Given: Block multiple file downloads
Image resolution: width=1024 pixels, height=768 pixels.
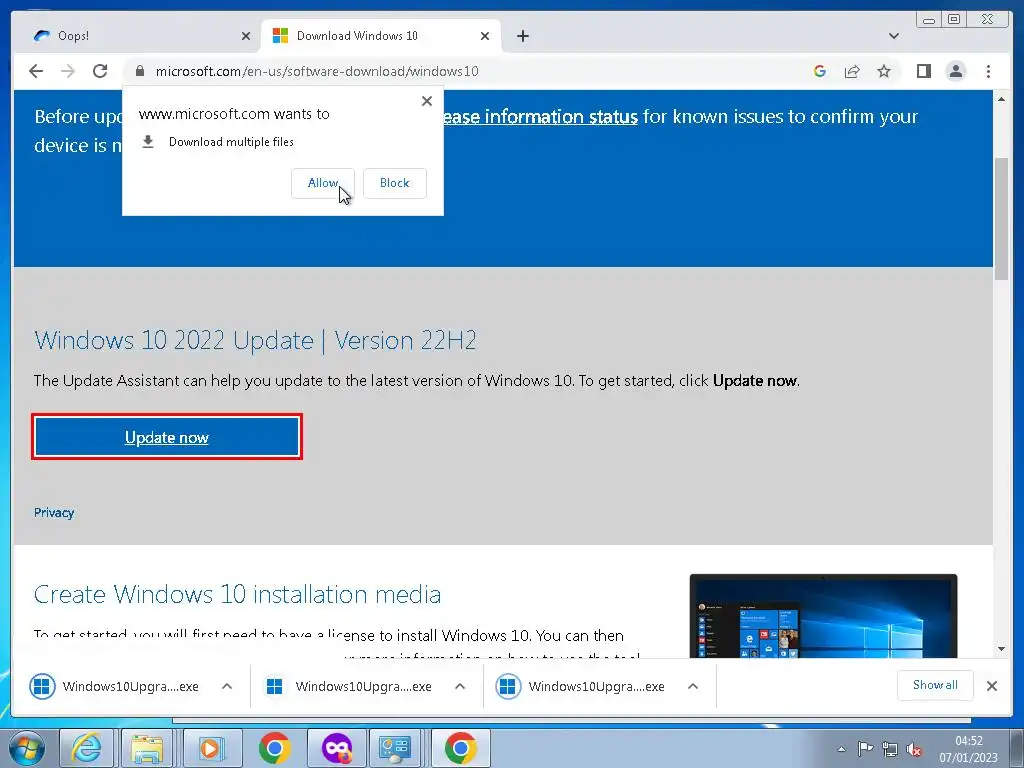Looking at the screenshot, I should coord(394,183).
